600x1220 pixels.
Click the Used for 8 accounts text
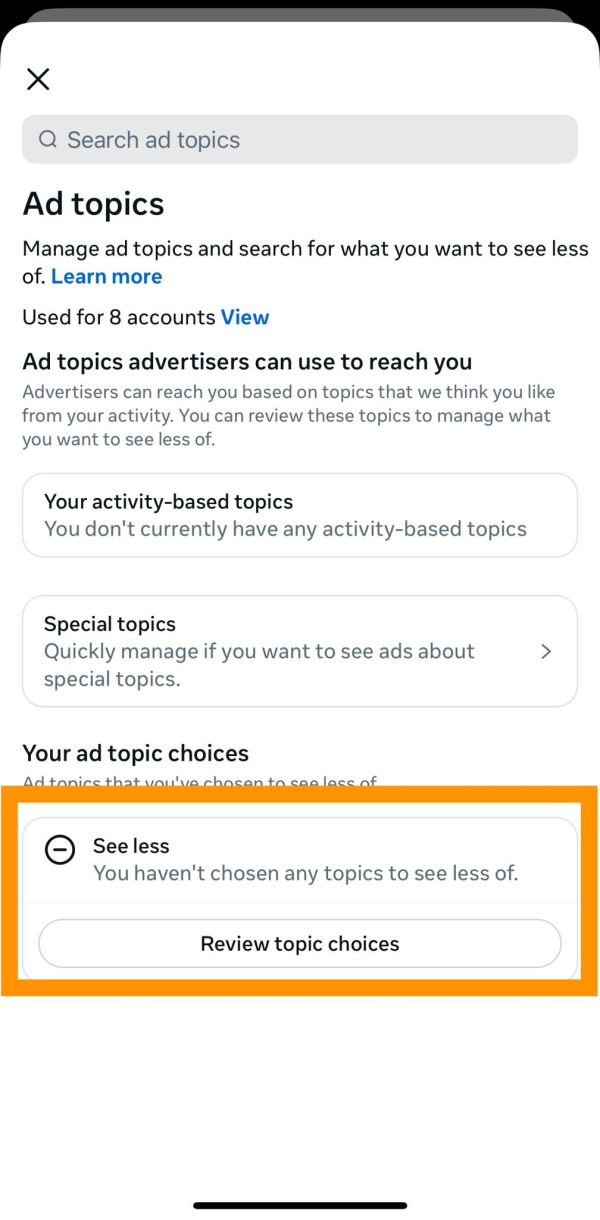click(118, 318)
